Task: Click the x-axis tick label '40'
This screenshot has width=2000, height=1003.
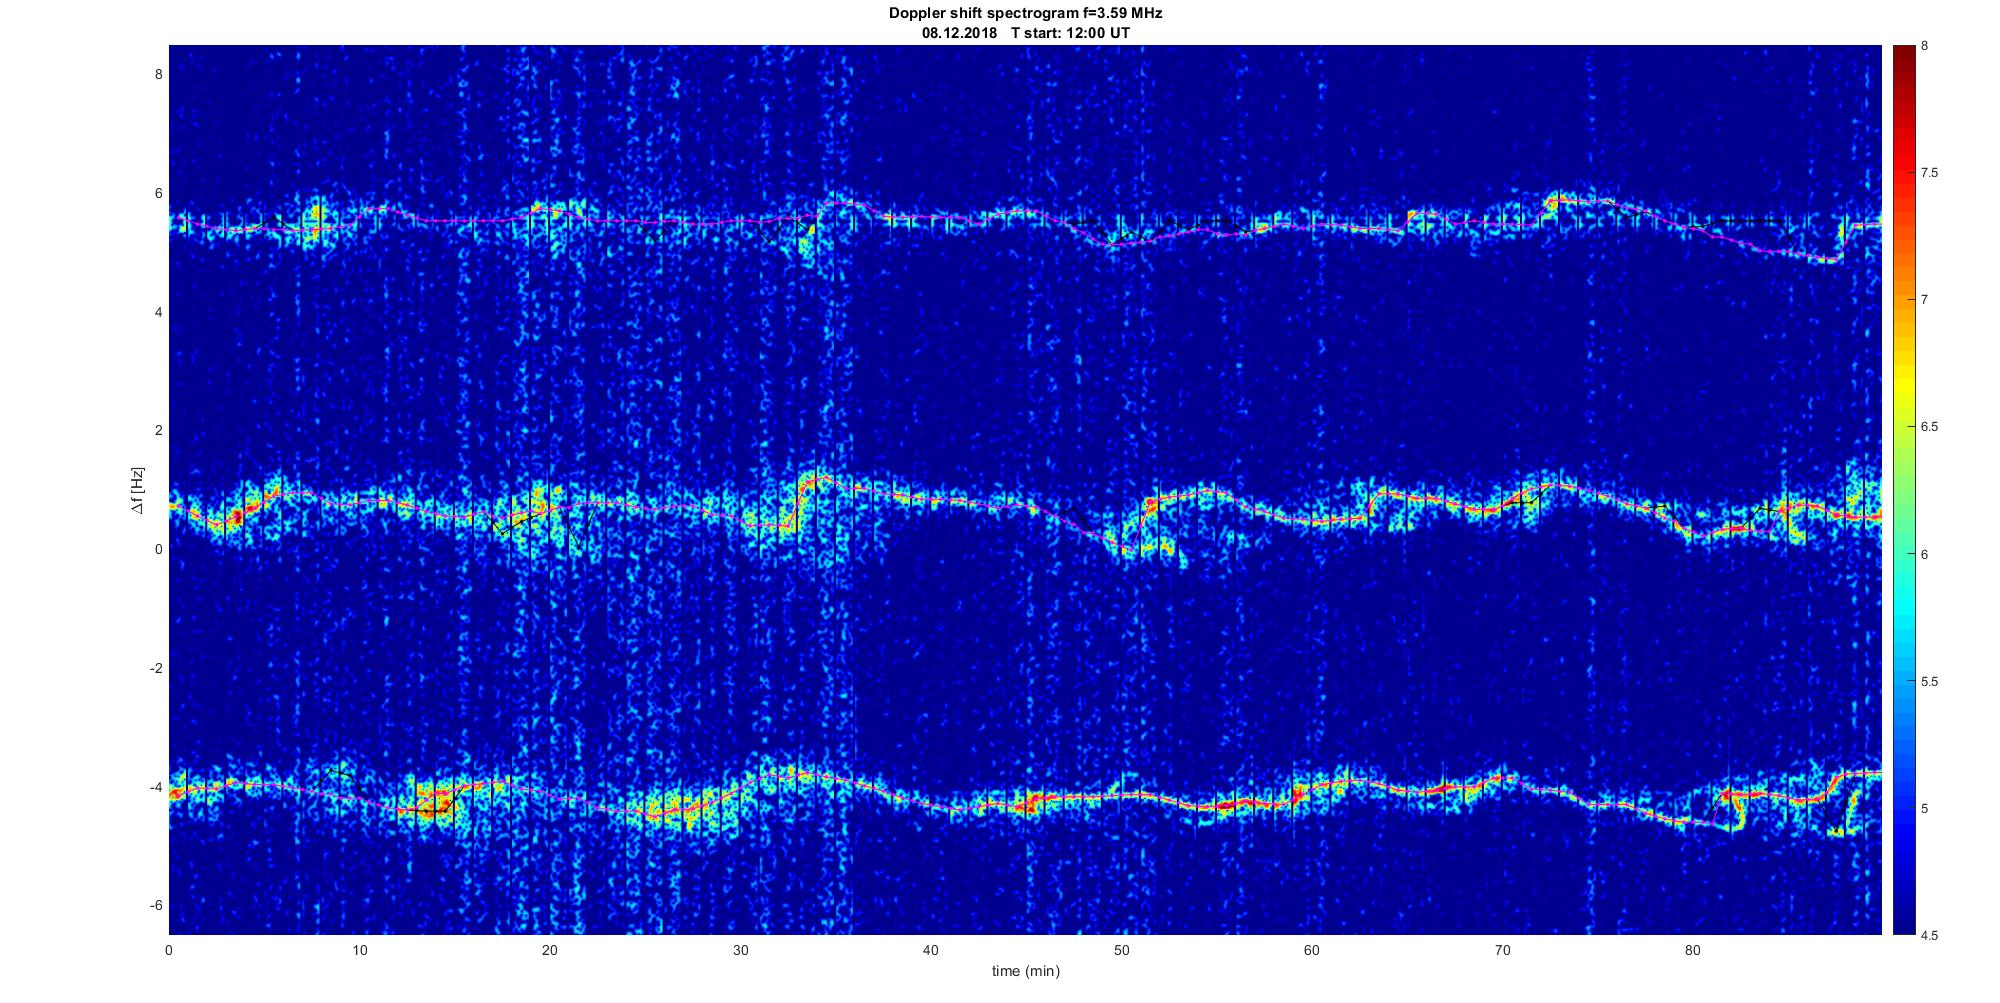Action: click(931, 951)
